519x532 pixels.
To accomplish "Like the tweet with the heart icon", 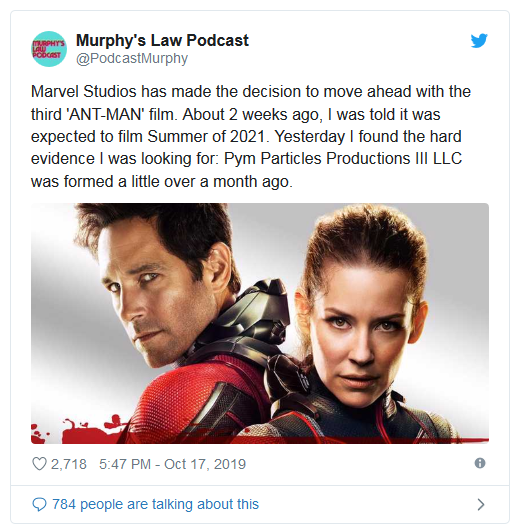I will [x=39, y=463].
